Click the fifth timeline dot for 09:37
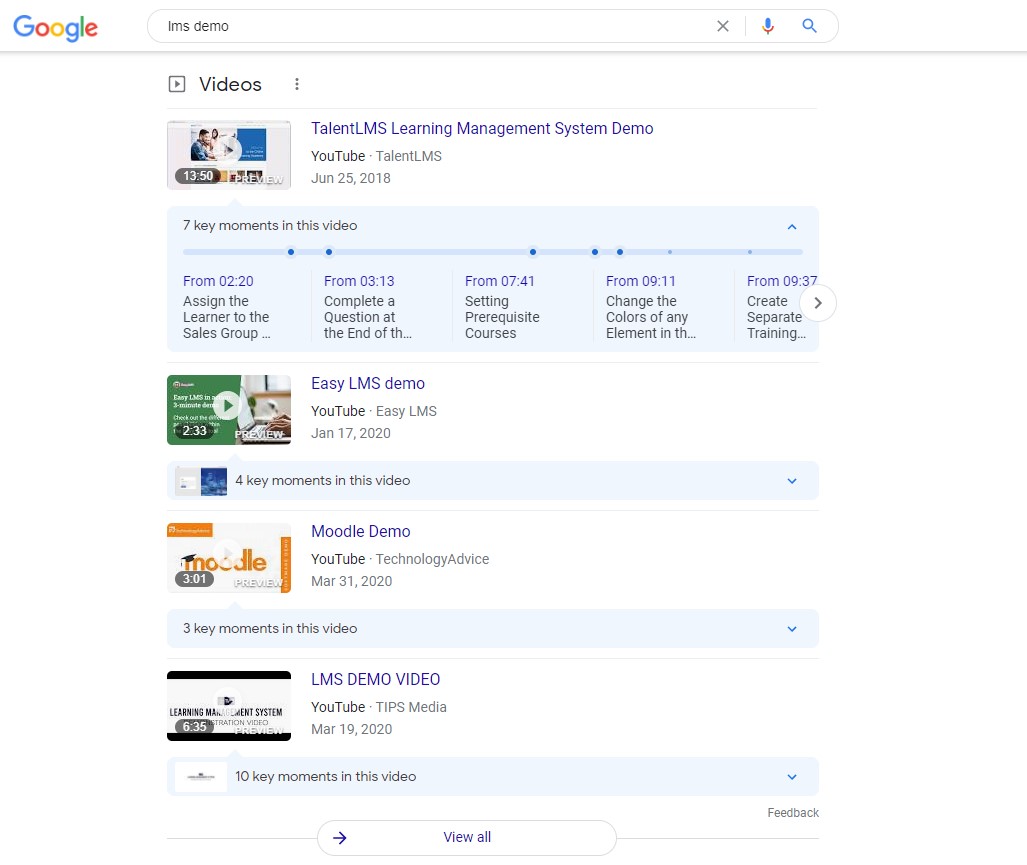 (620, 252)
